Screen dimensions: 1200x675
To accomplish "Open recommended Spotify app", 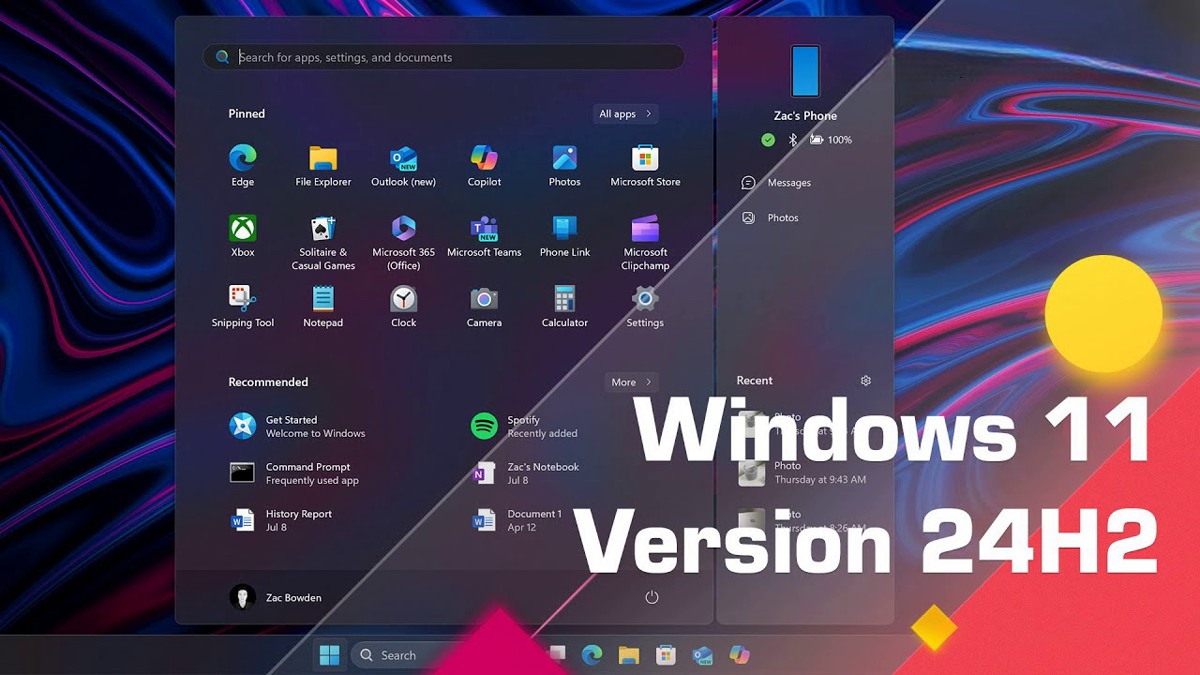I will pyautogui.click(x=525, y=427).
